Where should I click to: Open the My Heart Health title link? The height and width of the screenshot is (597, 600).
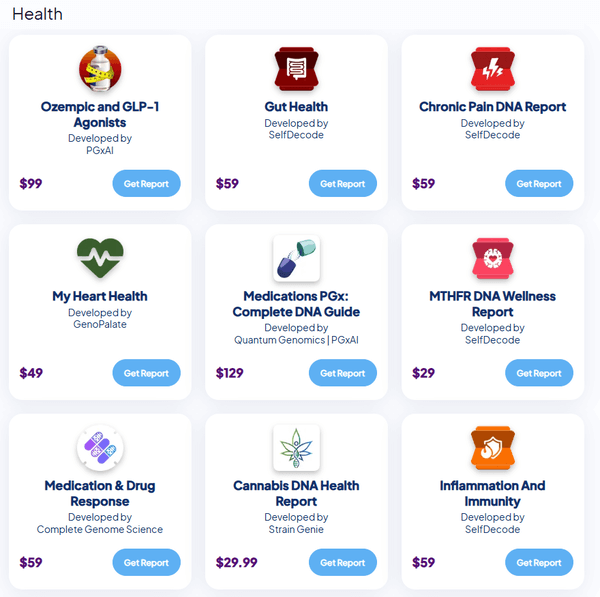point(100,296)
